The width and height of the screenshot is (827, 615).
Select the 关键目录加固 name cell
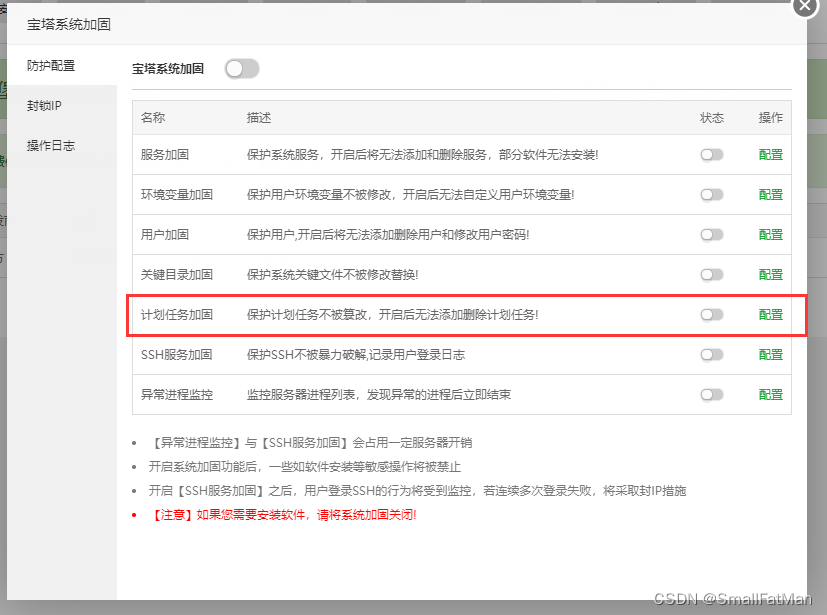pos(177,275)
